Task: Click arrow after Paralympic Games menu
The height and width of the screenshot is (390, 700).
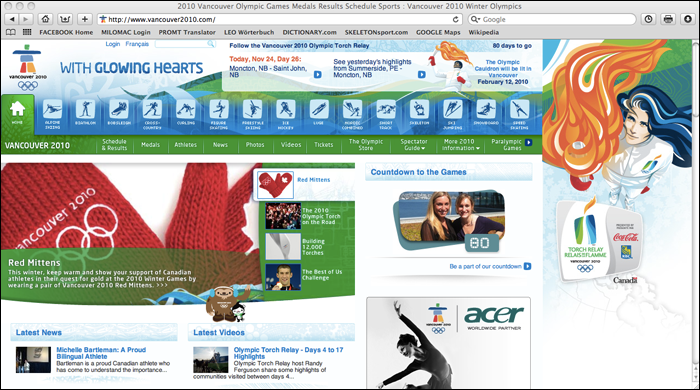Action: coord(529,142)
